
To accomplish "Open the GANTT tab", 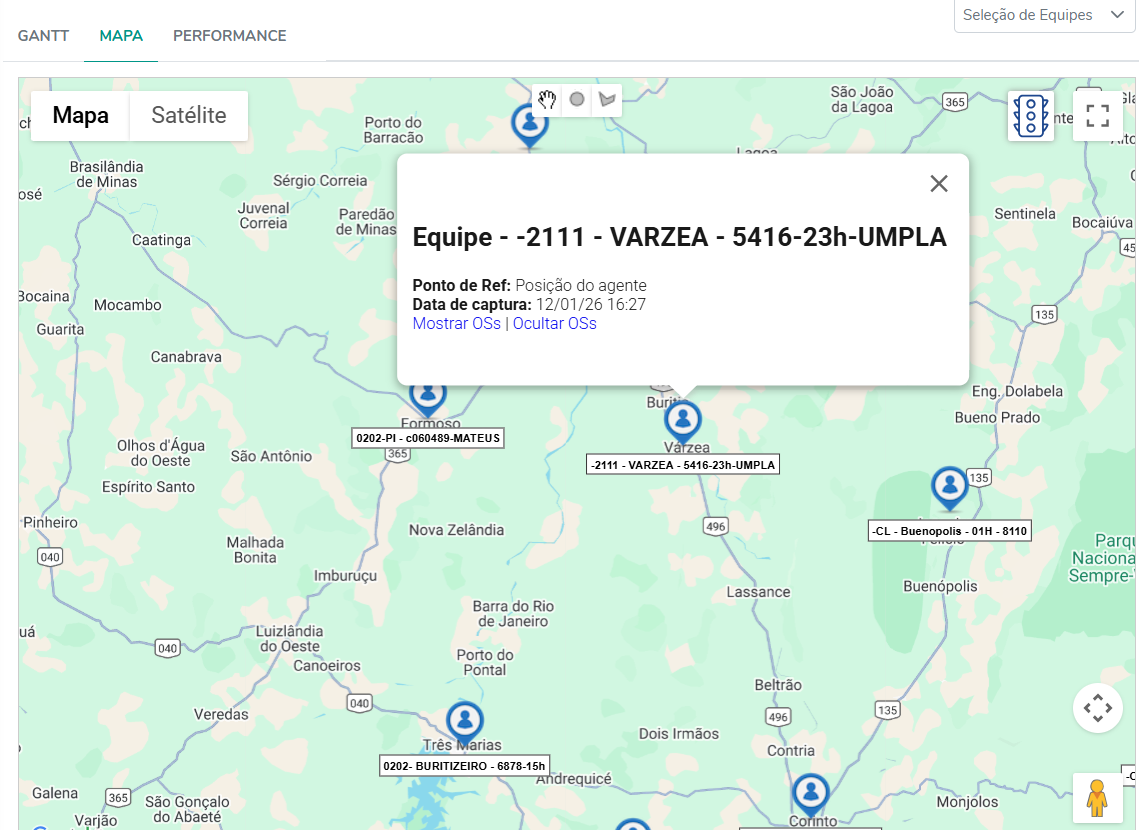I will pyautogui.click(x=43, y=36).
